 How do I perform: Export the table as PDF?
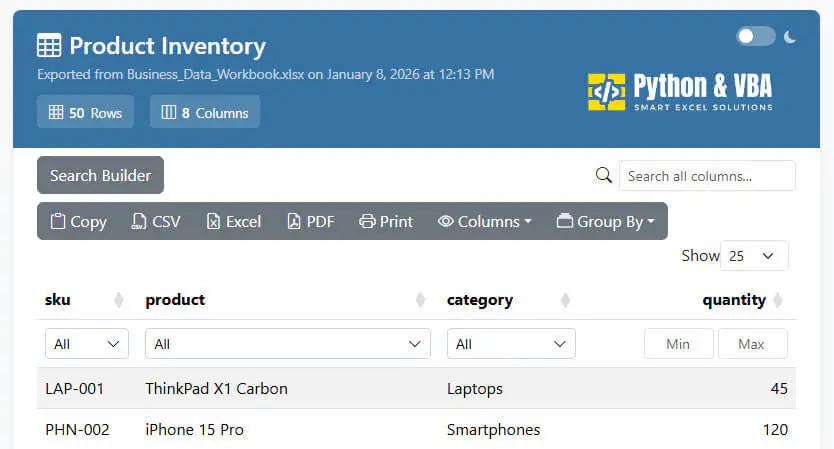[310, 222]
